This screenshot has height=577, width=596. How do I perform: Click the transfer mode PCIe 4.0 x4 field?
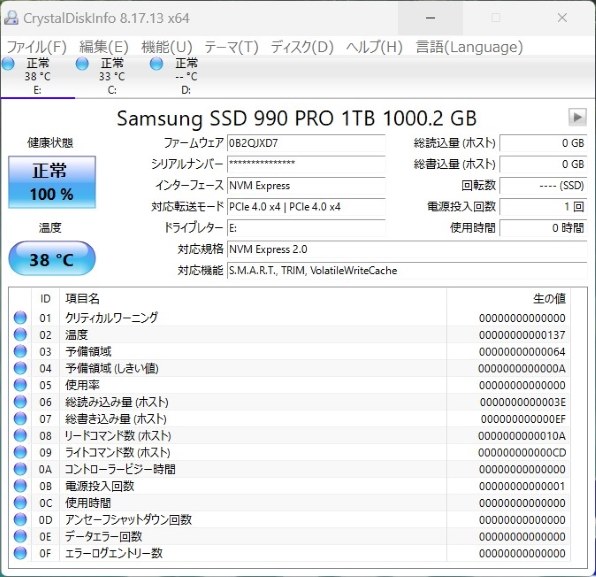click(x=306, y=207)
